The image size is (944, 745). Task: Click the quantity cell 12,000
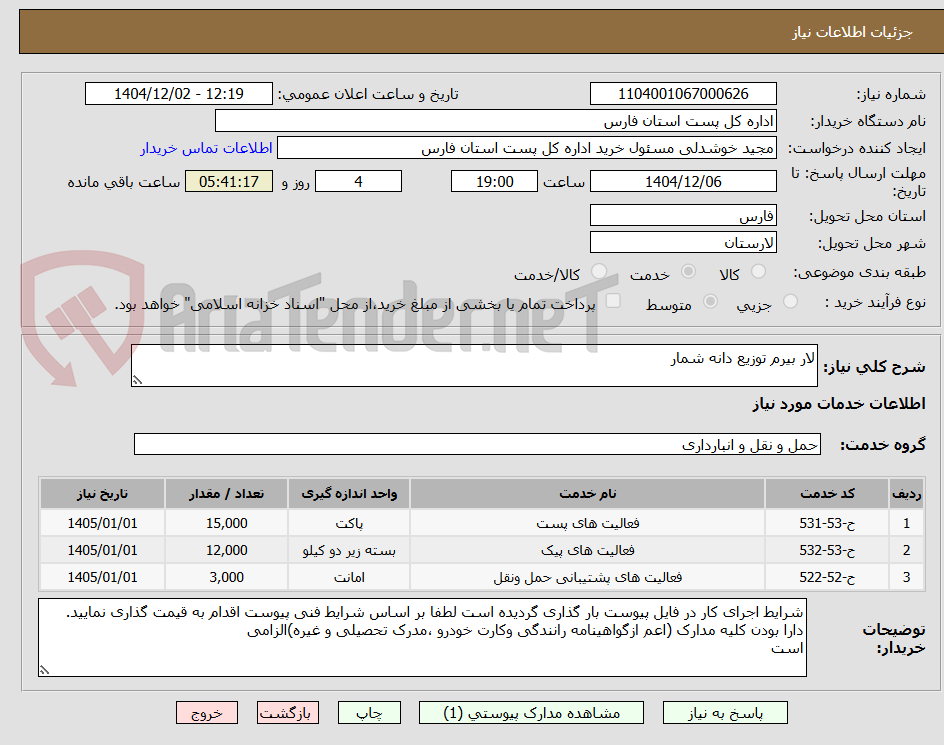226,550
